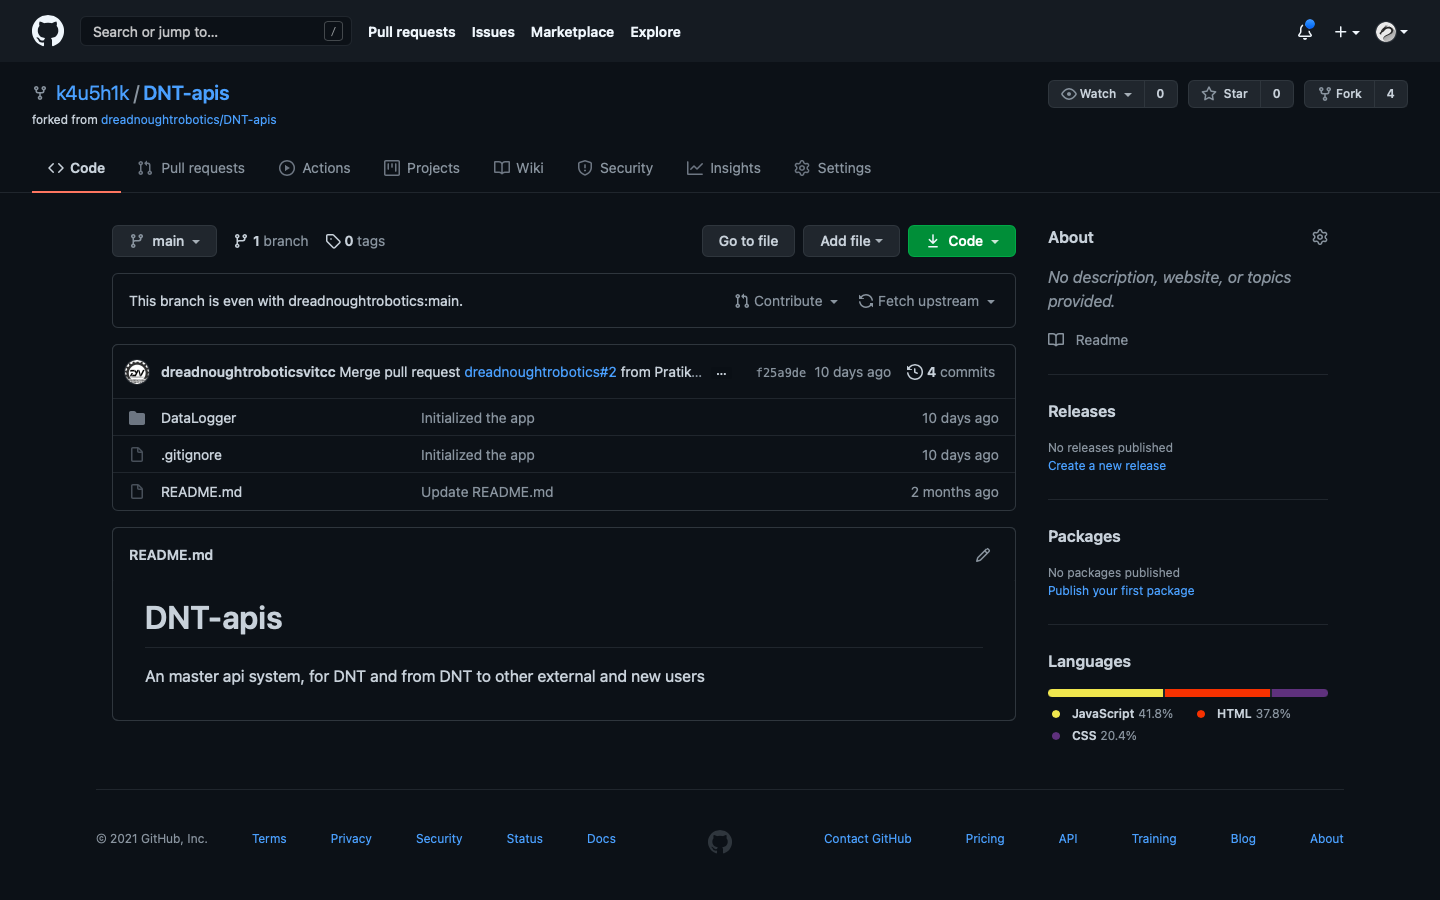The height and width of the screenshot is (900, 1440).
Task: Open the .gitignore file
Action: click(191, 455)
